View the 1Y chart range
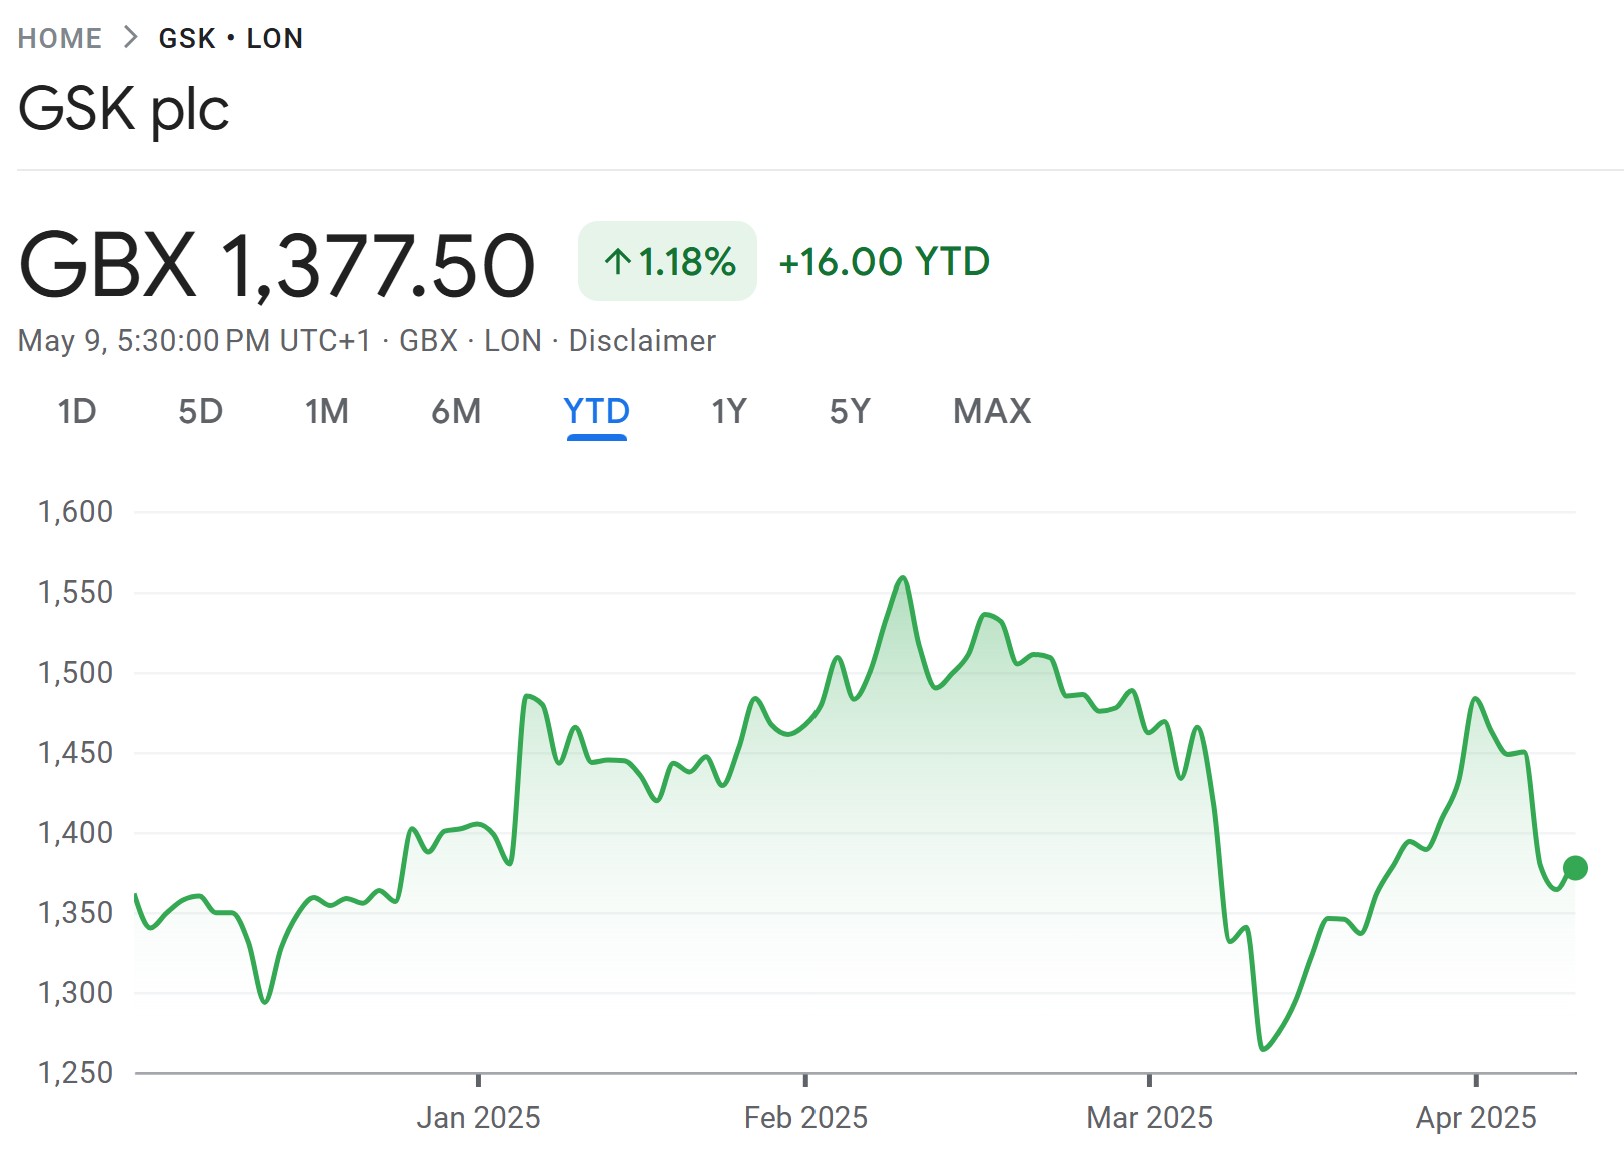The image size is (1624, 1172). point(729,411)
